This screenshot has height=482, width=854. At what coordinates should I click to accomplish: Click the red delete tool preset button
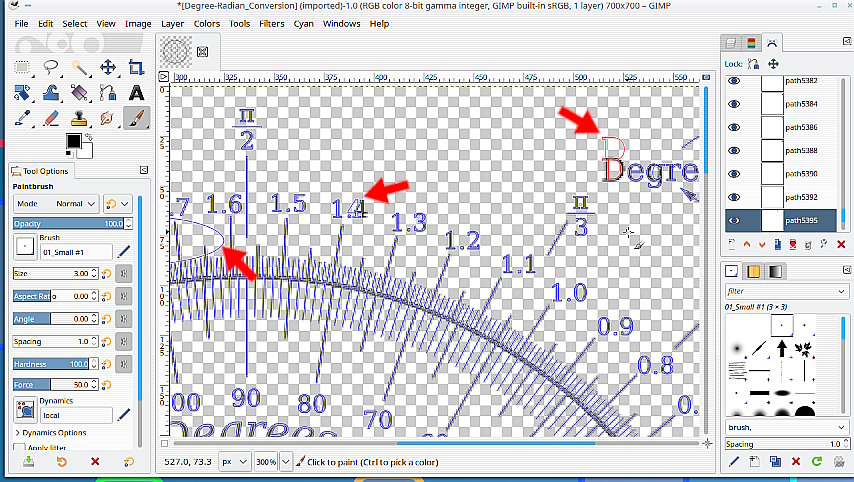tap(95, 462)
